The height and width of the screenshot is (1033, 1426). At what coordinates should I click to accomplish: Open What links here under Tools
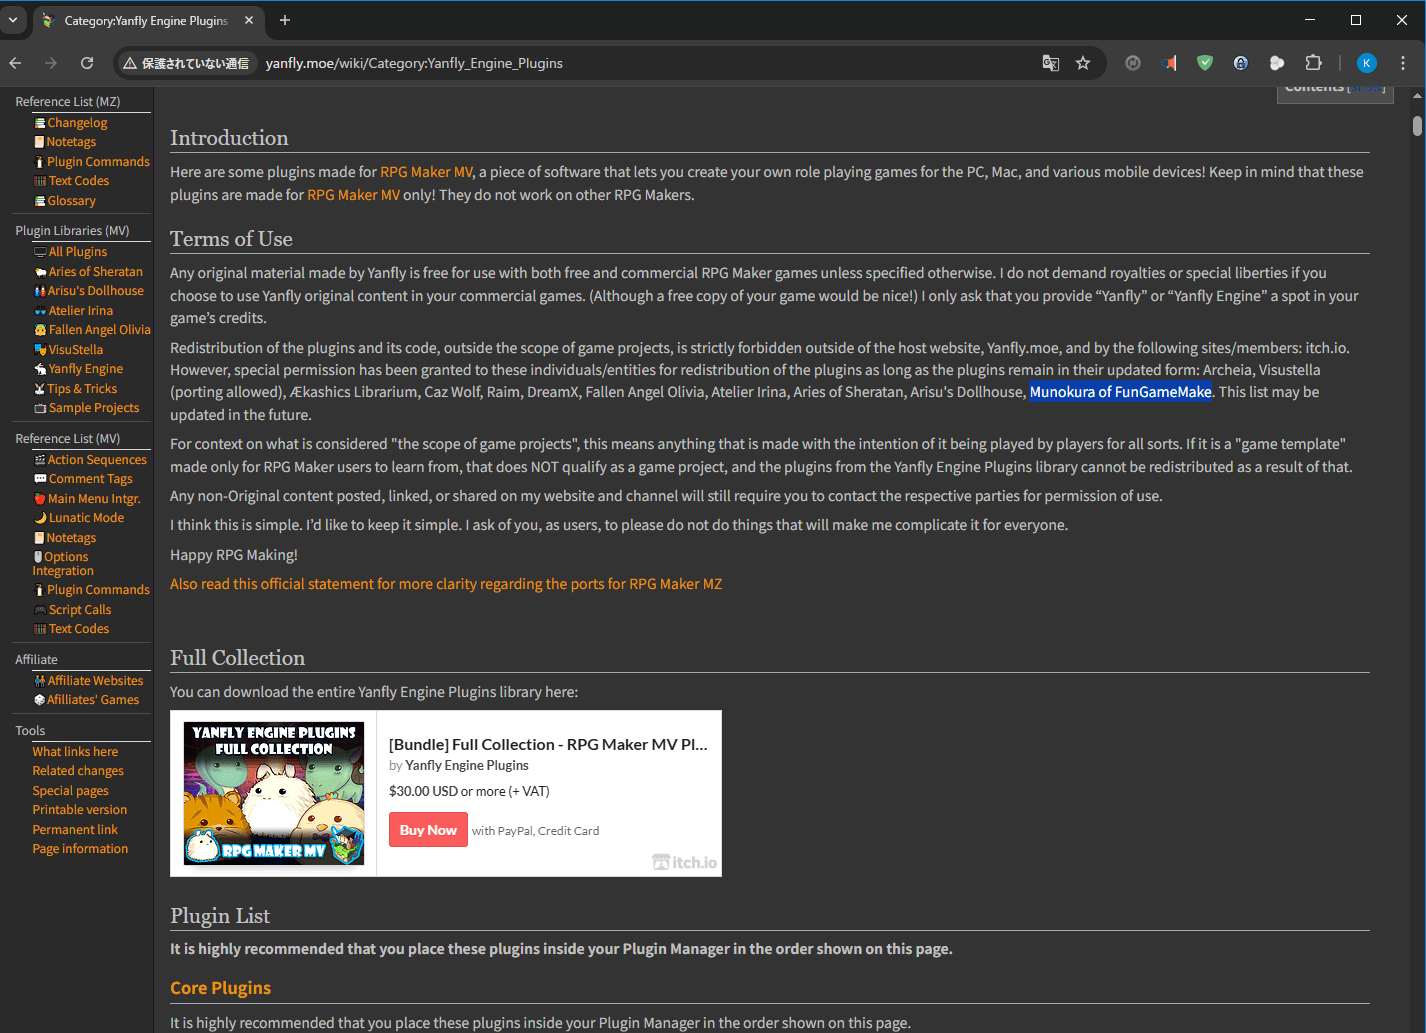pyautogui.click(x=75, y=752)
